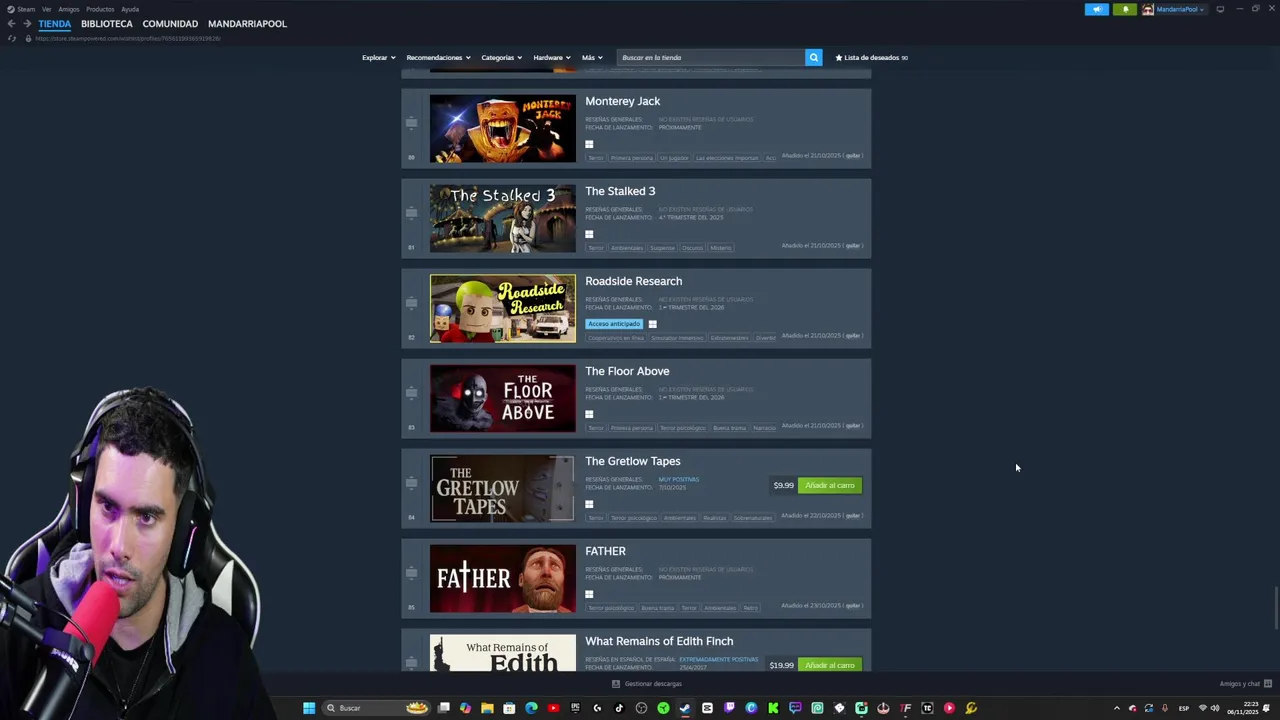
Task: Open The Stalked 3 thumbnail
Action: point(503,219)
